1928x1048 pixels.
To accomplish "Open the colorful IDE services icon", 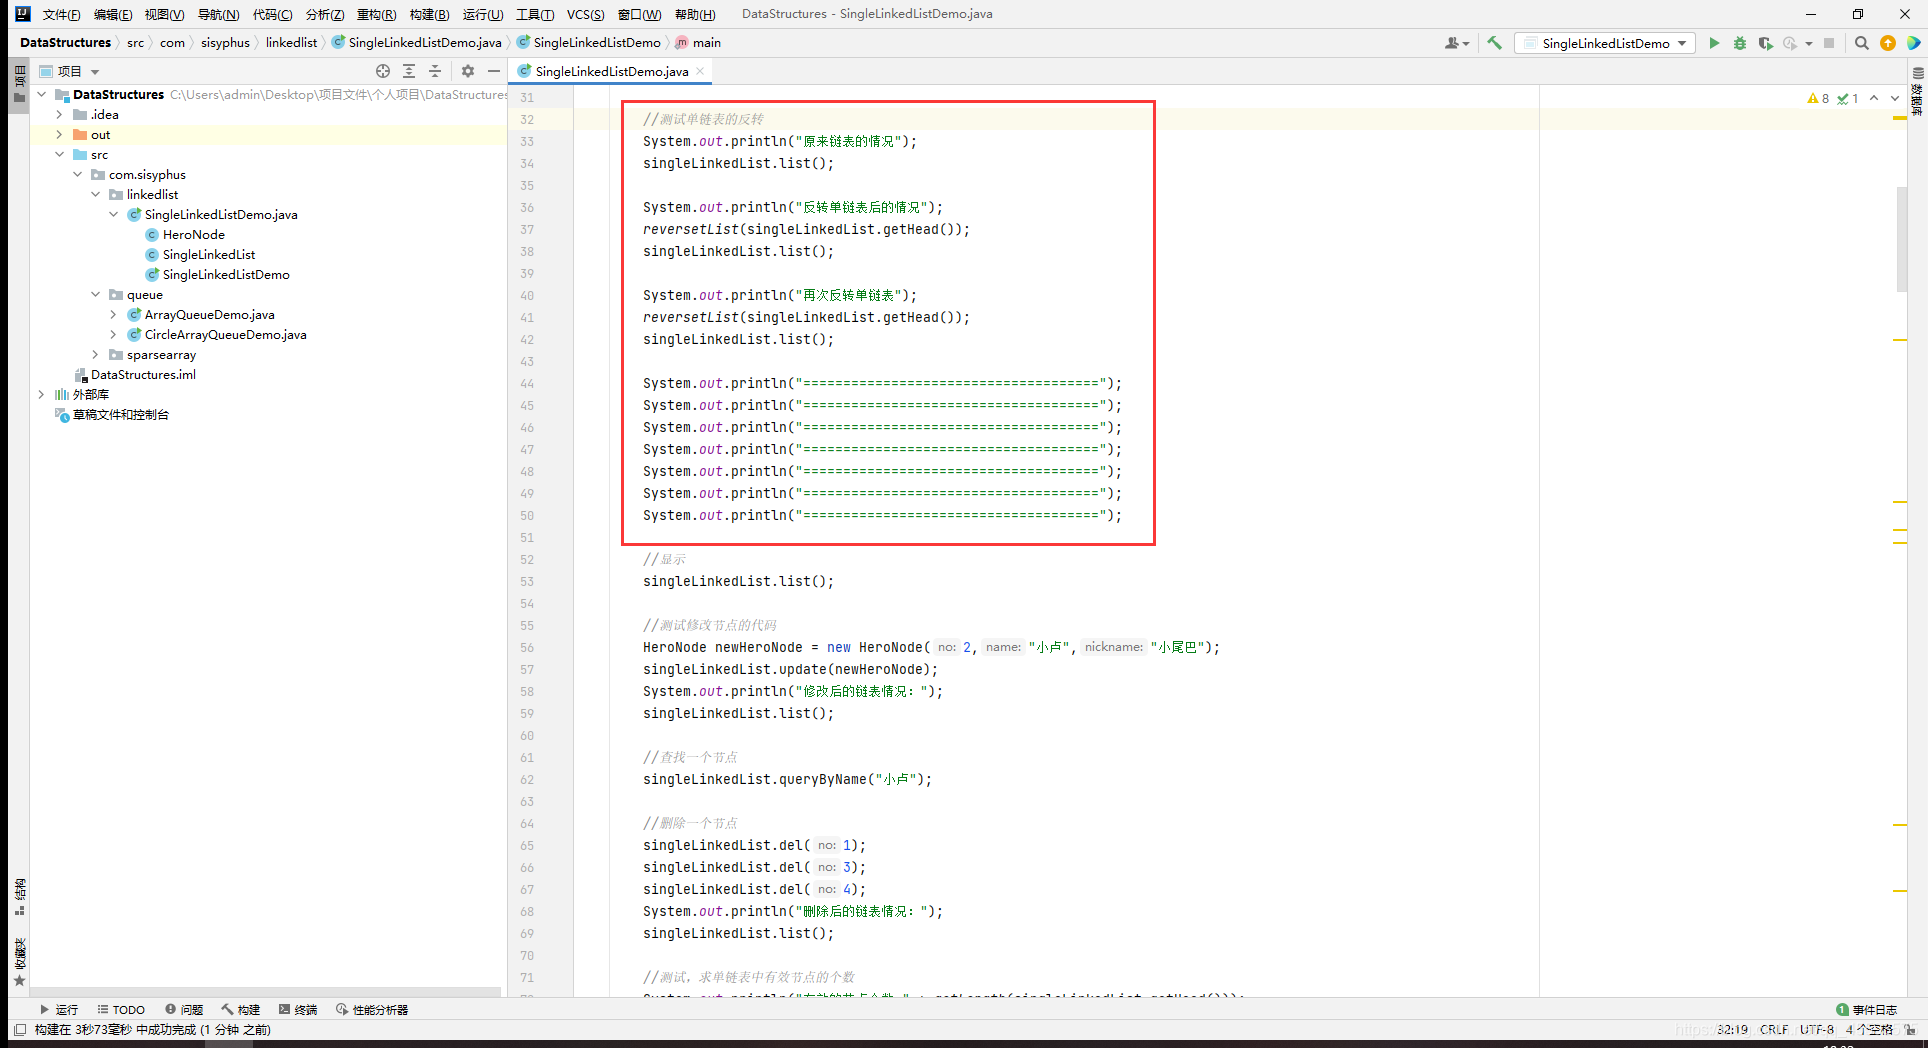I will [1913, 43].
